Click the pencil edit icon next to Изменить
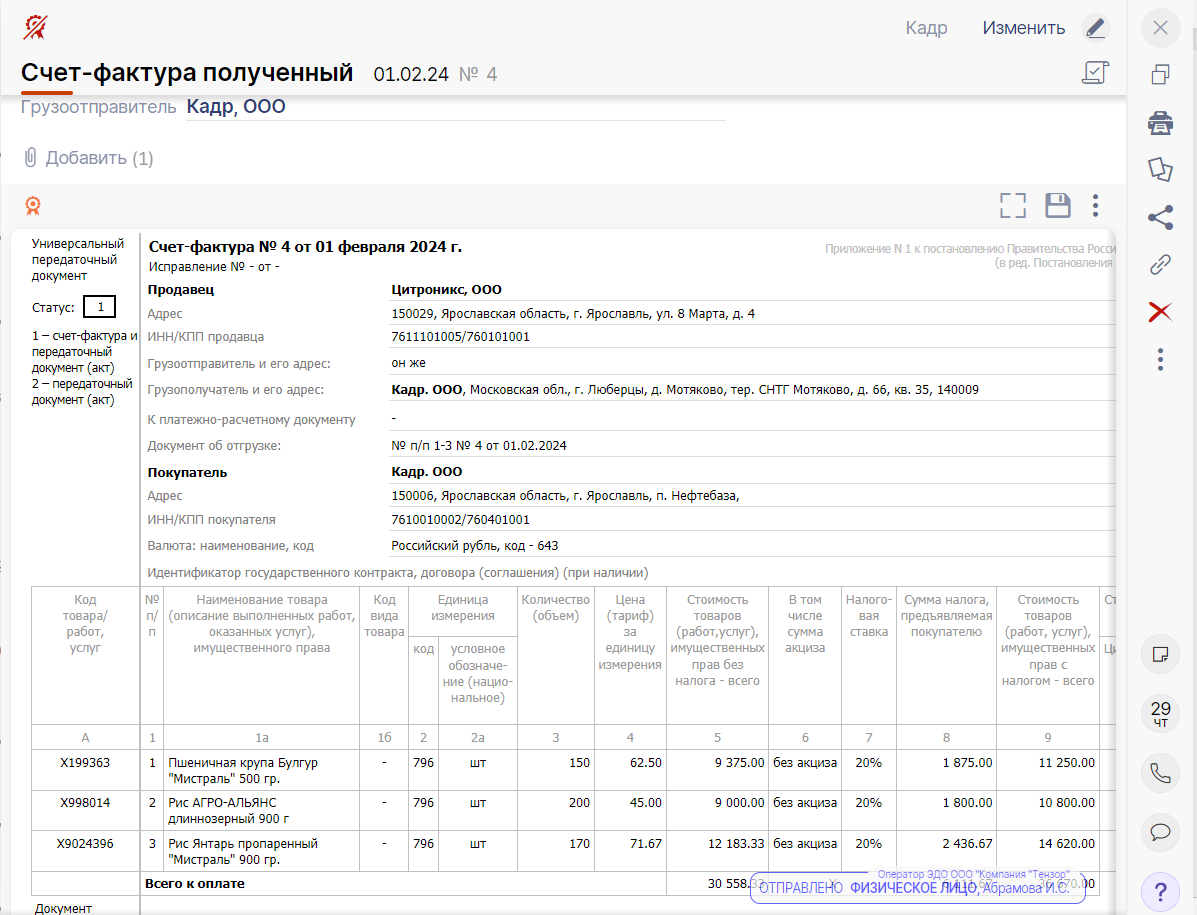 pos(1096,28)
